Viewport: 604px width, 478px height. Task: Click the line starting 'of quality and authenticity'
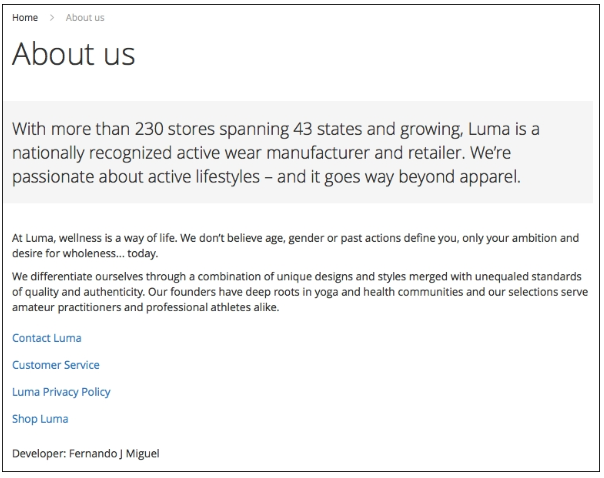point(296,292)
